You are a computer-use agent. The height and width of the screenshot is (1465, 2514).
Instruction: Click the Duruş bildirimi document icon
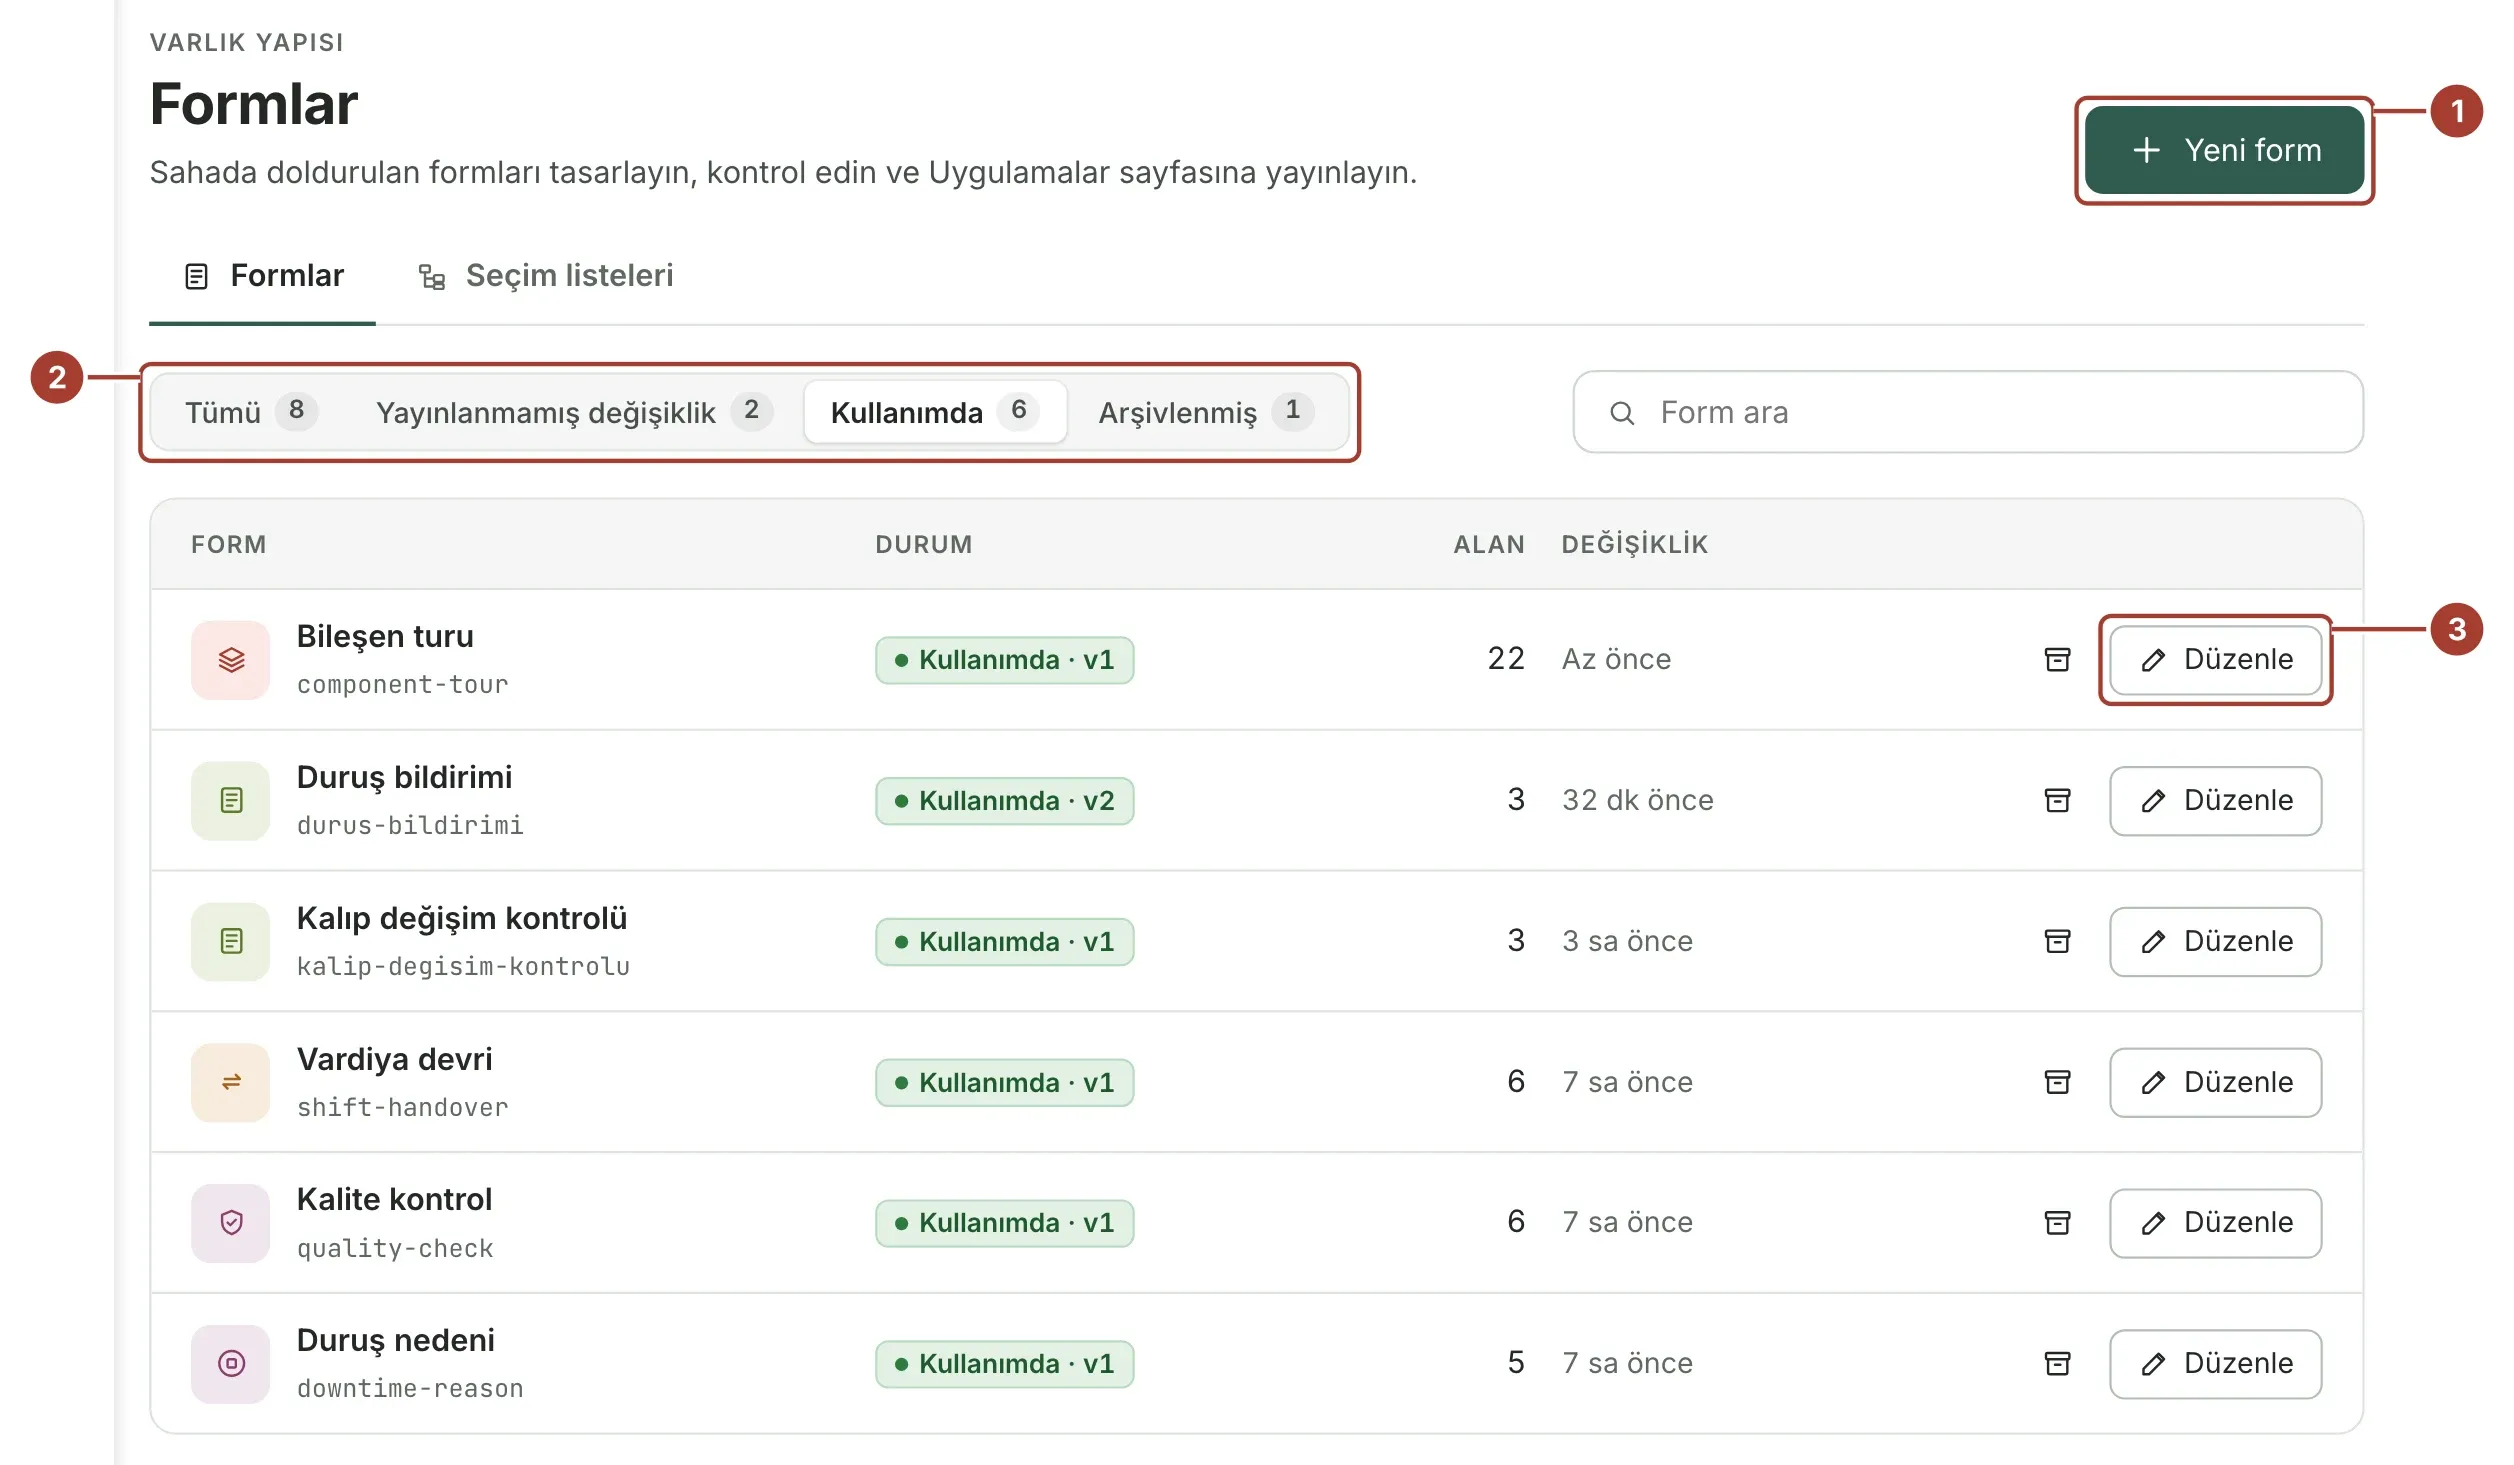tap(231, 800)
